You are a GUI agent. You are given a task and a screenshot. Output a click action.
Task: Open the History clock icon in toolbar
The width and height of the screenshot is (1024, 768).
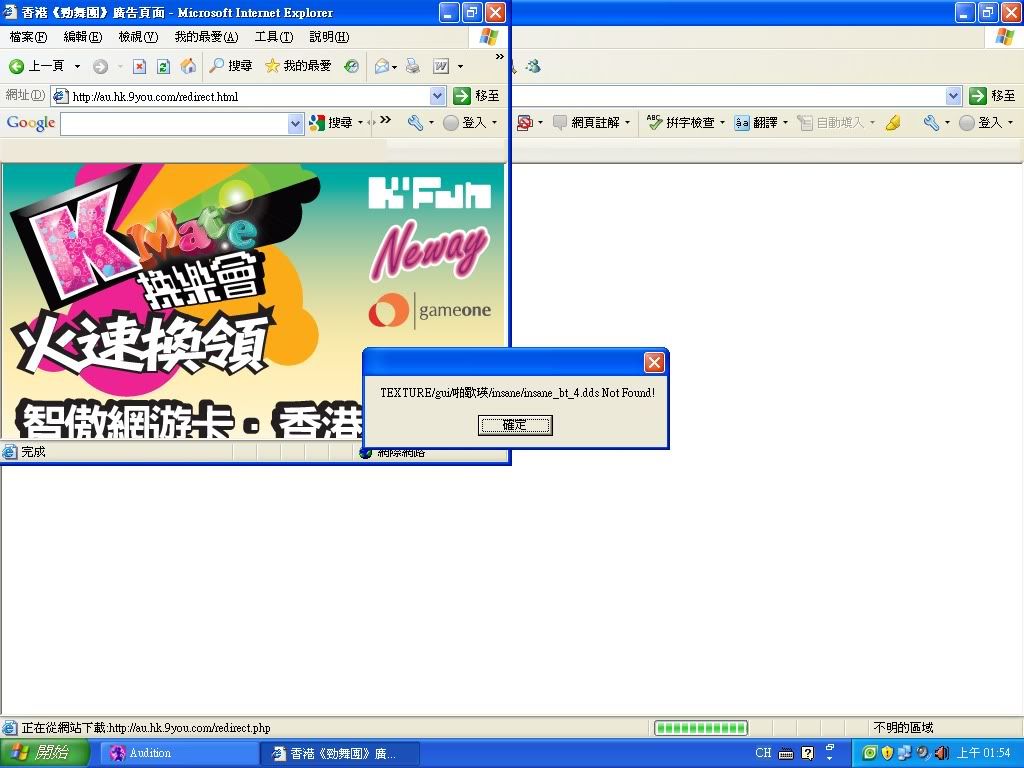pos(351,66)
